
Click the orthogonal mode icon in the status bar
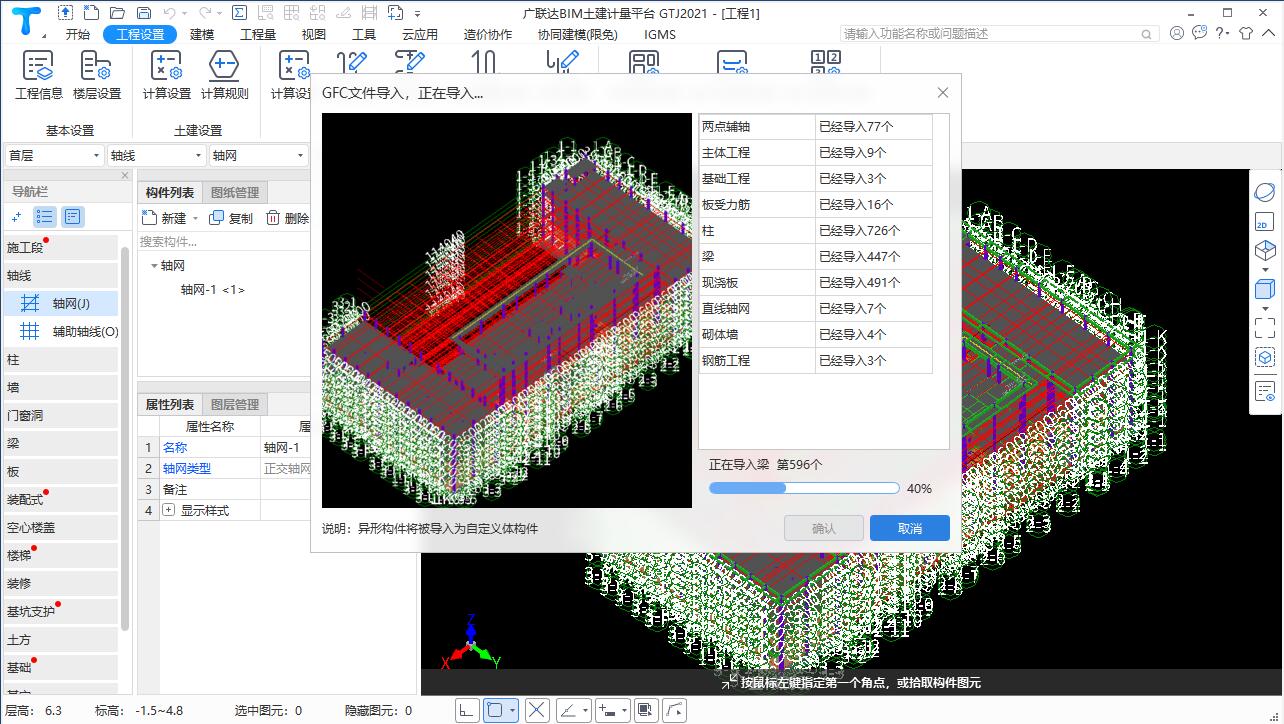466,710
